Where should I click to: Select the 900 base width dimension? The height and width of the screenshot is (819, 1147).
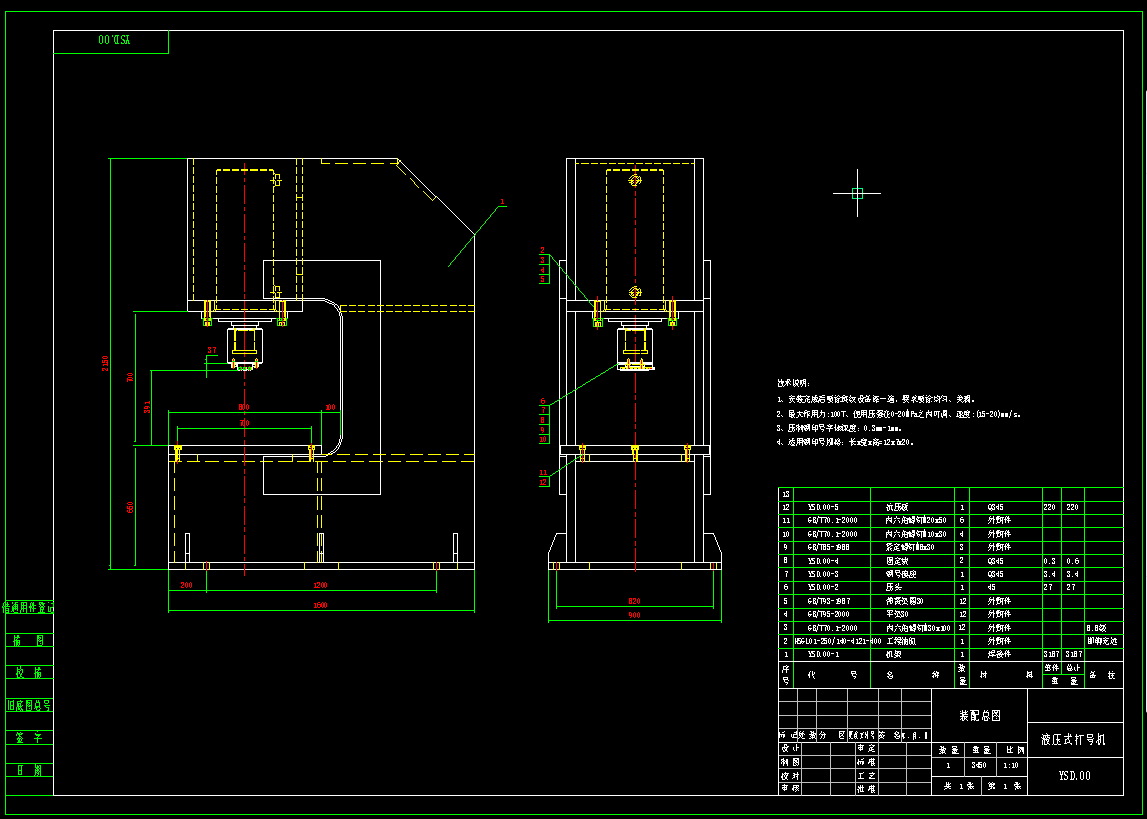634,615
